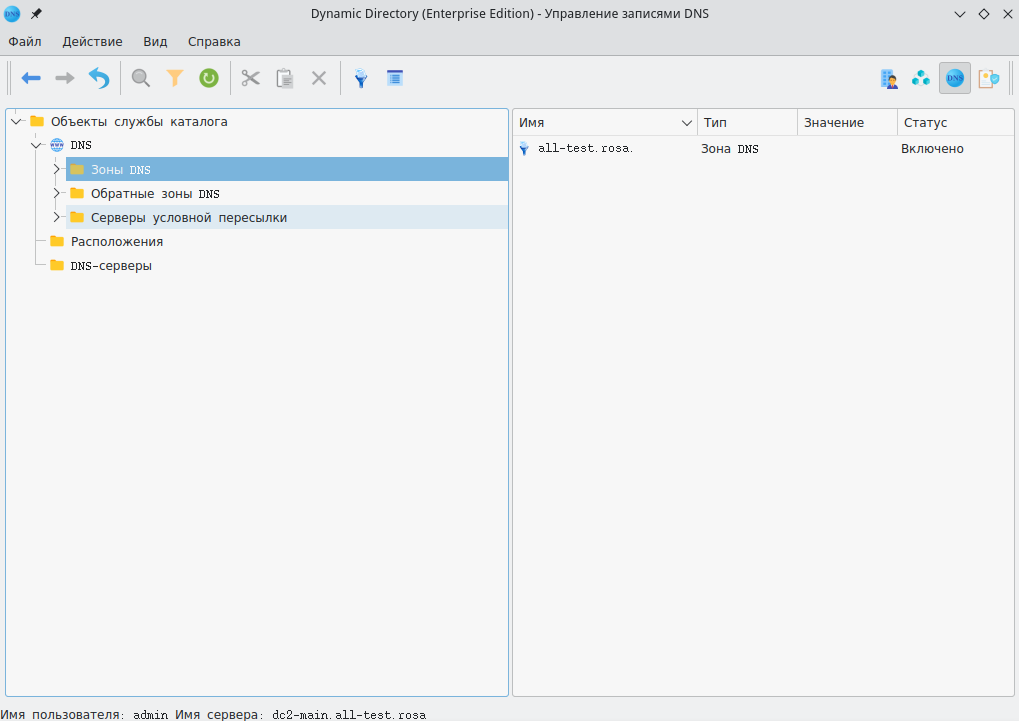1019x721 pixels.
Task: Open users and organization management mode icon
Action: pyautogui.click(x=888, y=78)
